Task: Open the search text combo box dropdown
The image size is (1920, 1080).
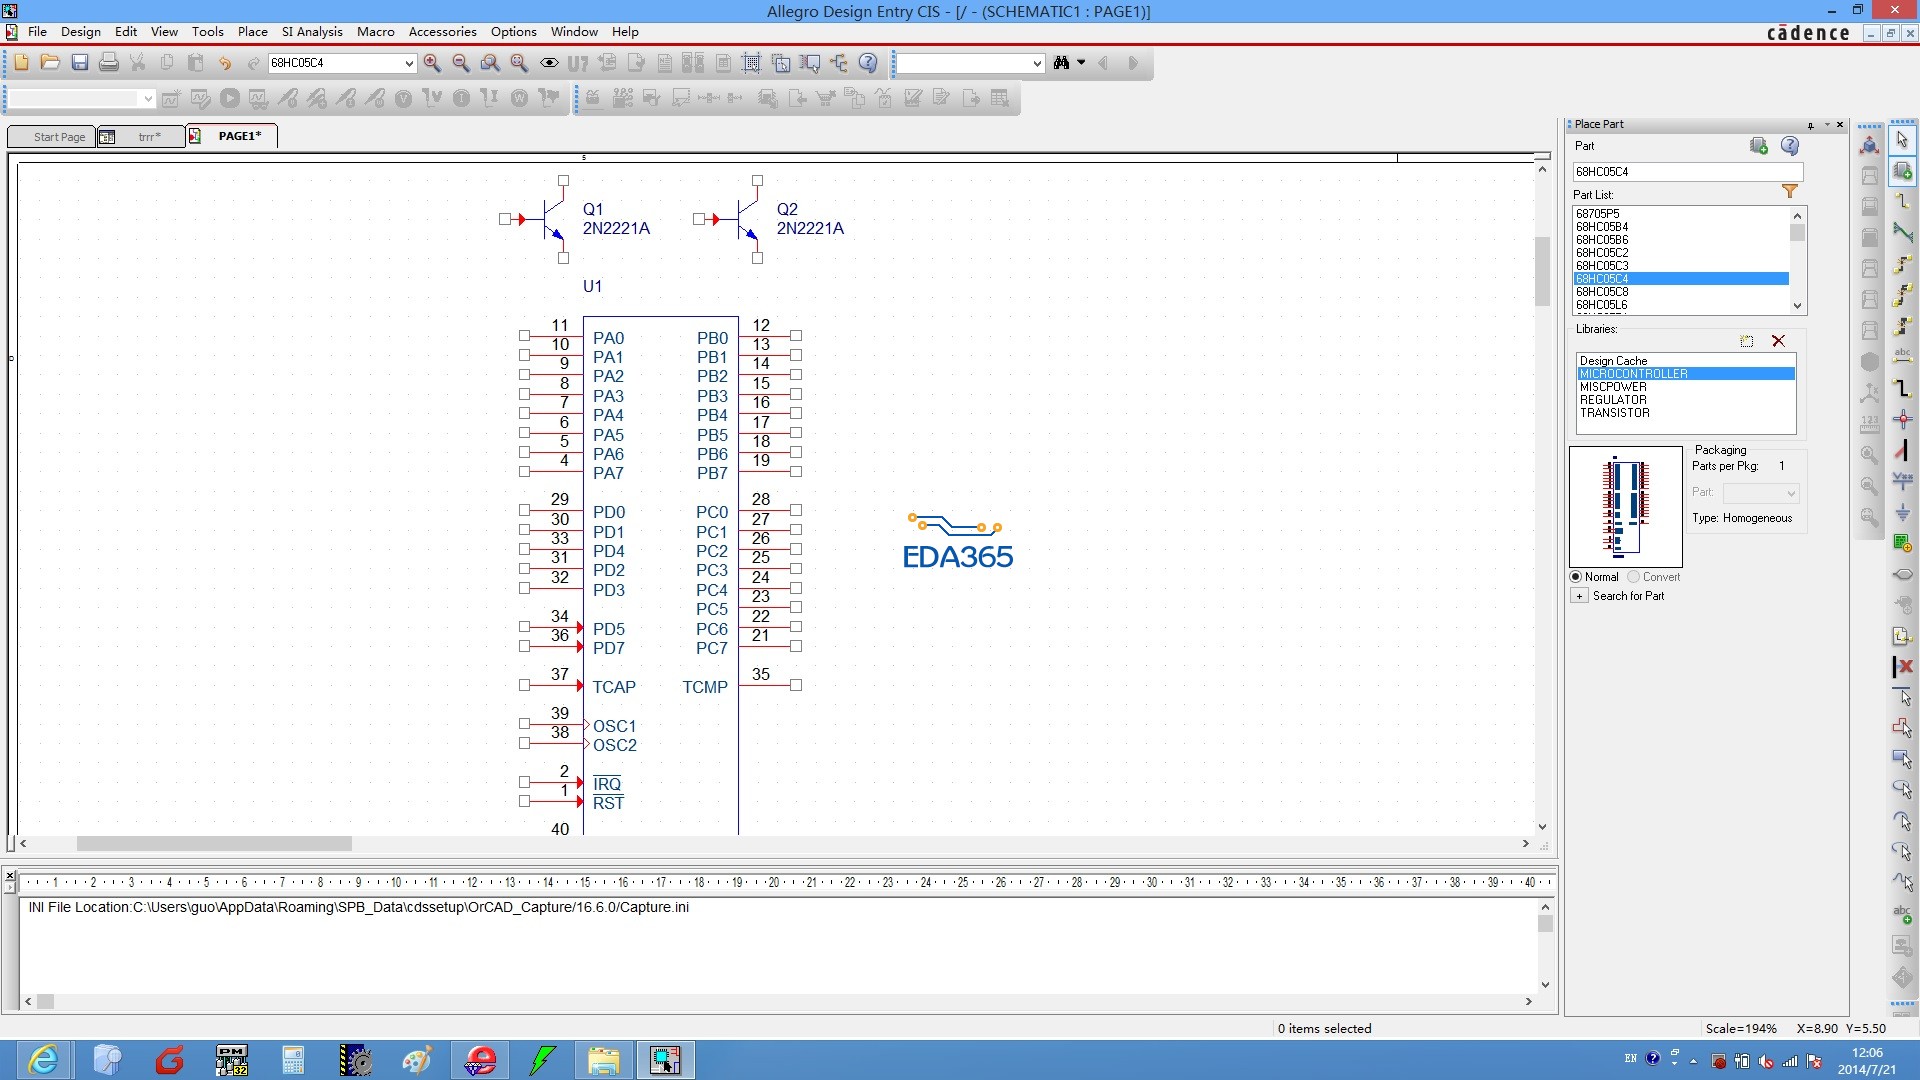Action: pyautogui.click(x=1036, y=63)
